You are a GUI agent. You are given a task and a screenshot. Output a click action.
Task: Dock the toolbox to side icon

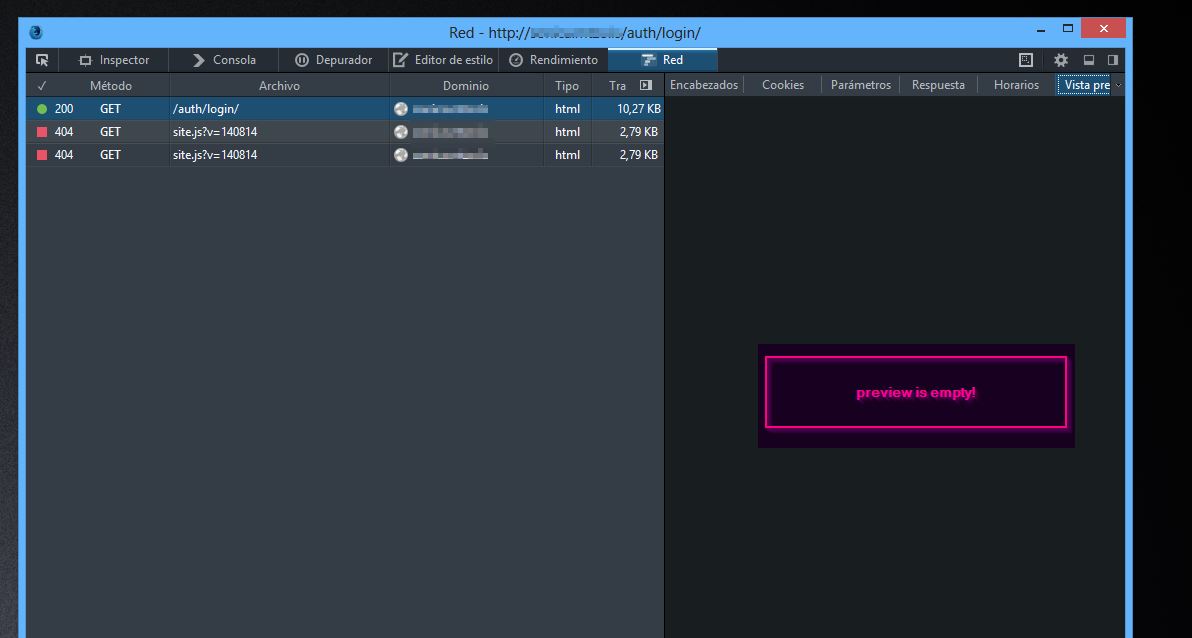point(1113,60)
